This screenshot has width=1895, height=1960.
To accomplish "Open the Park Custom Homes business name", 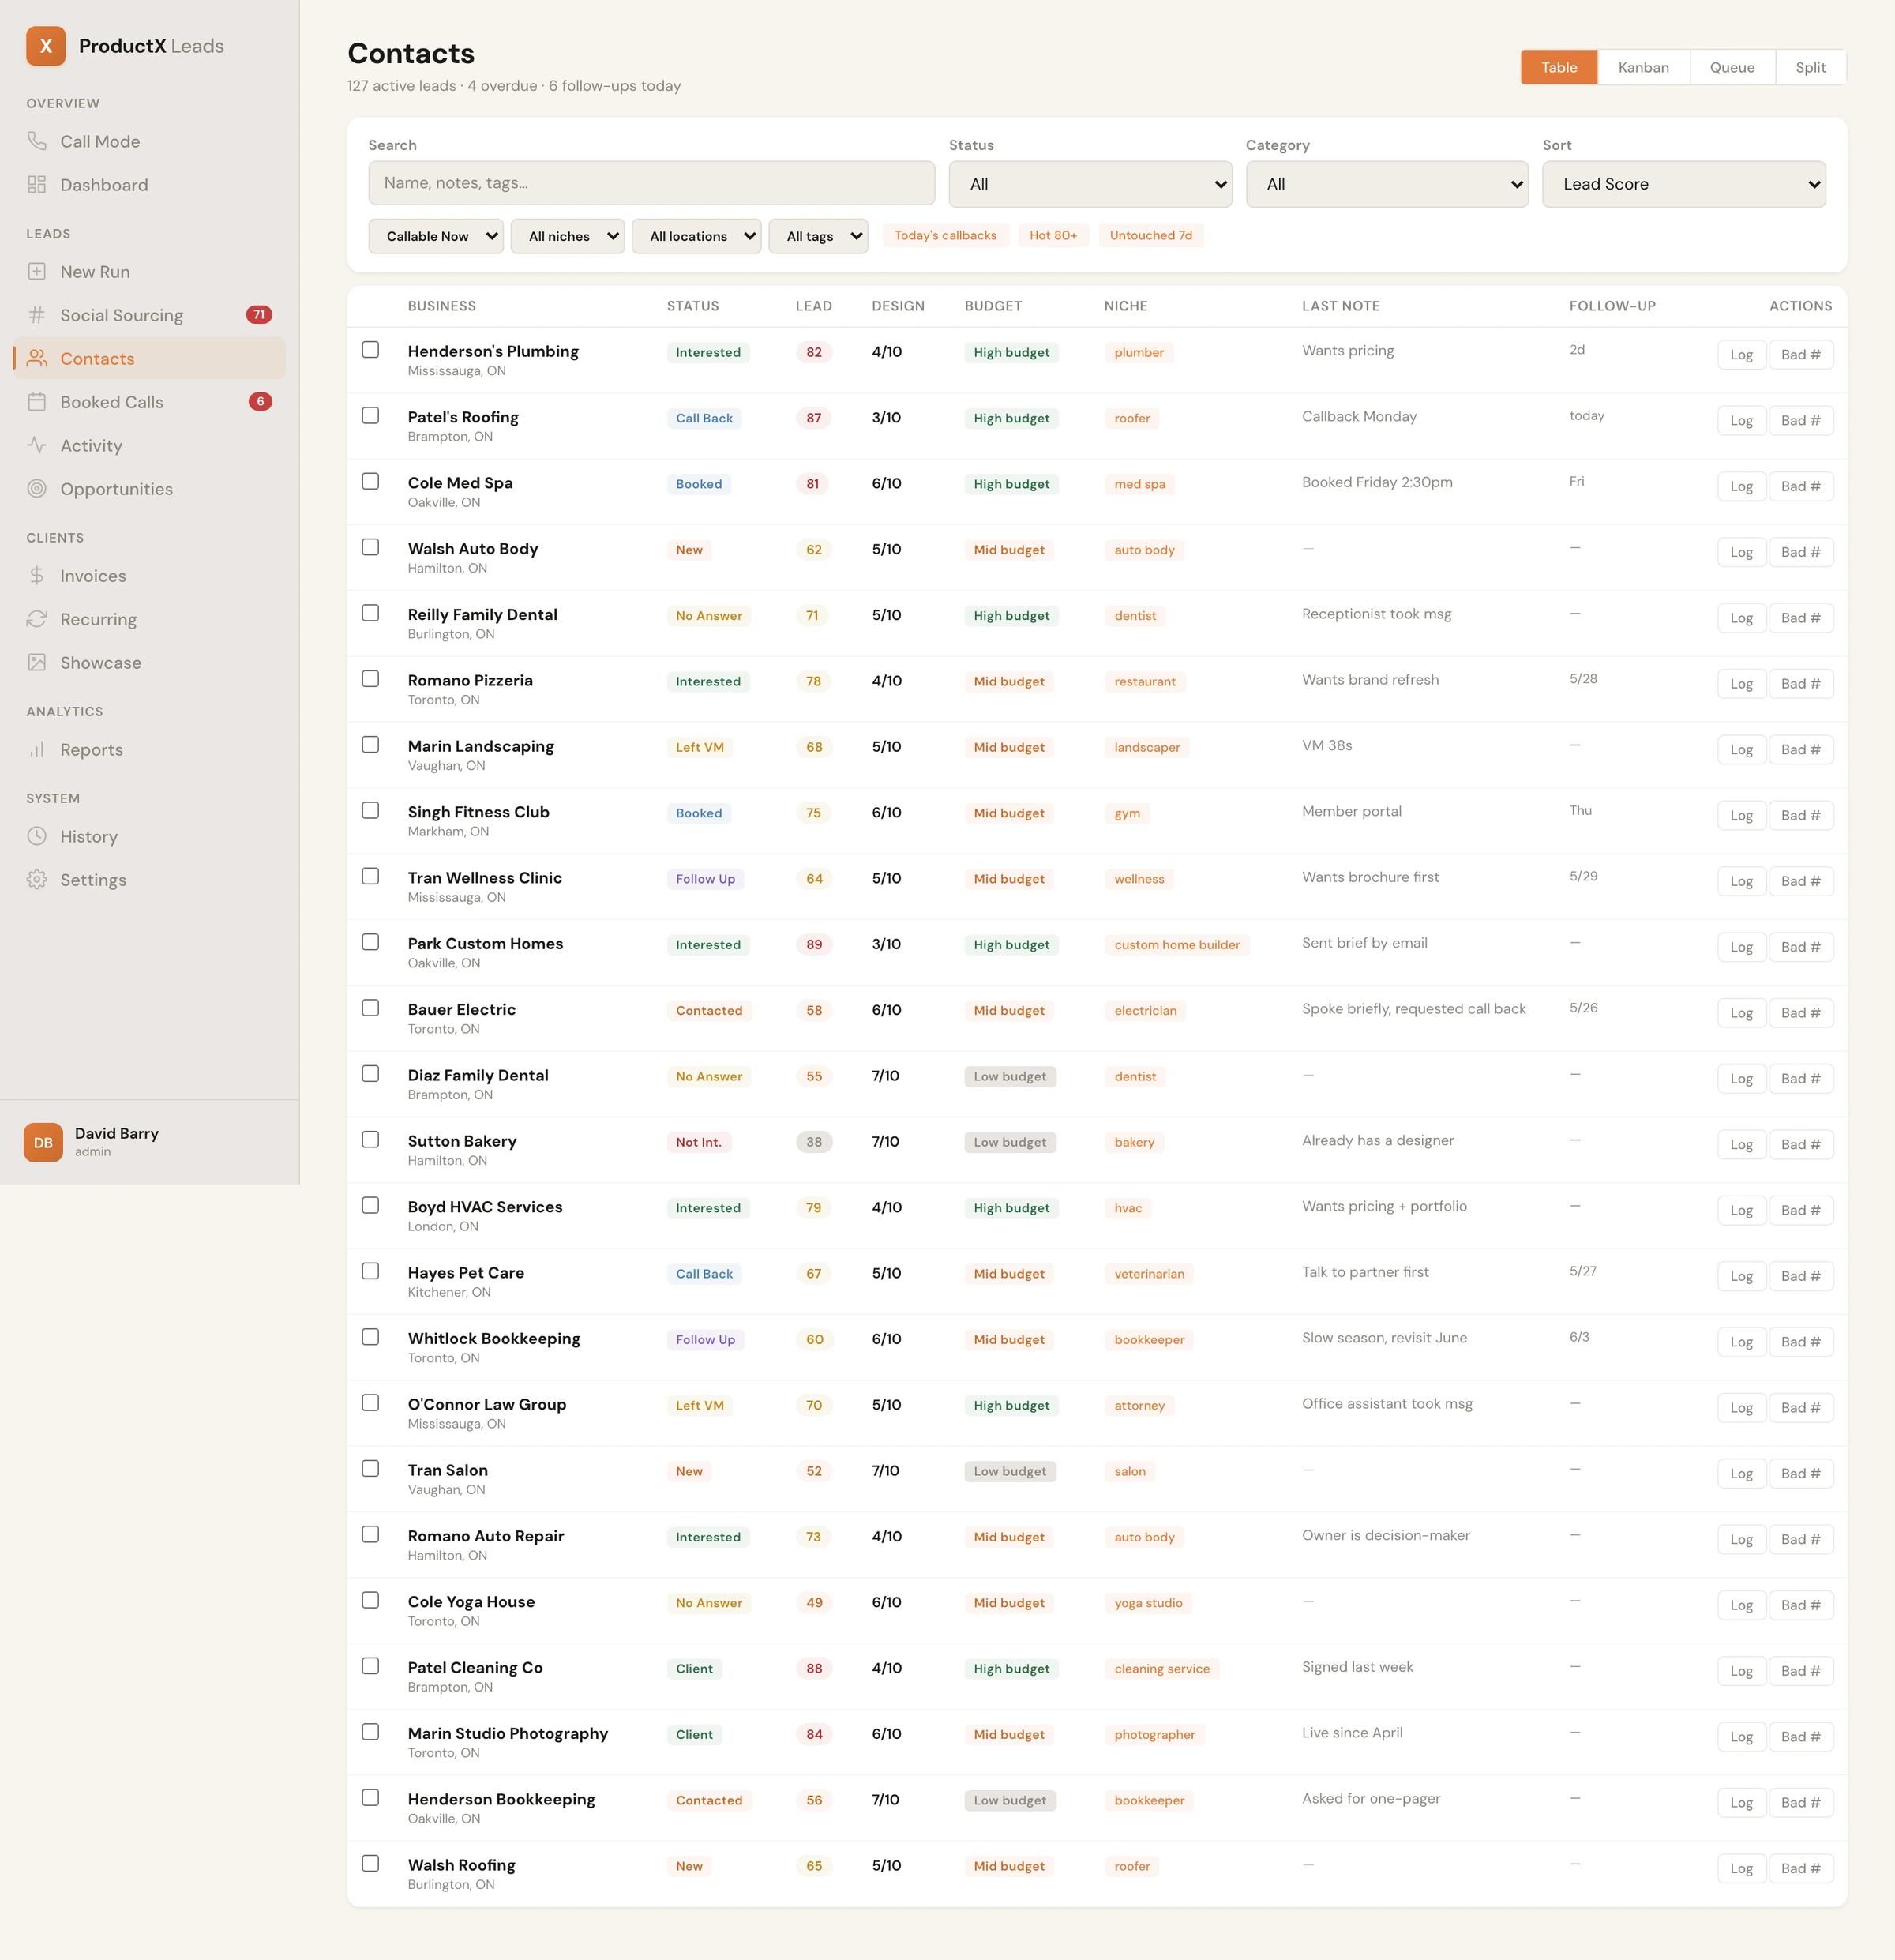I will tap(485, 944).
